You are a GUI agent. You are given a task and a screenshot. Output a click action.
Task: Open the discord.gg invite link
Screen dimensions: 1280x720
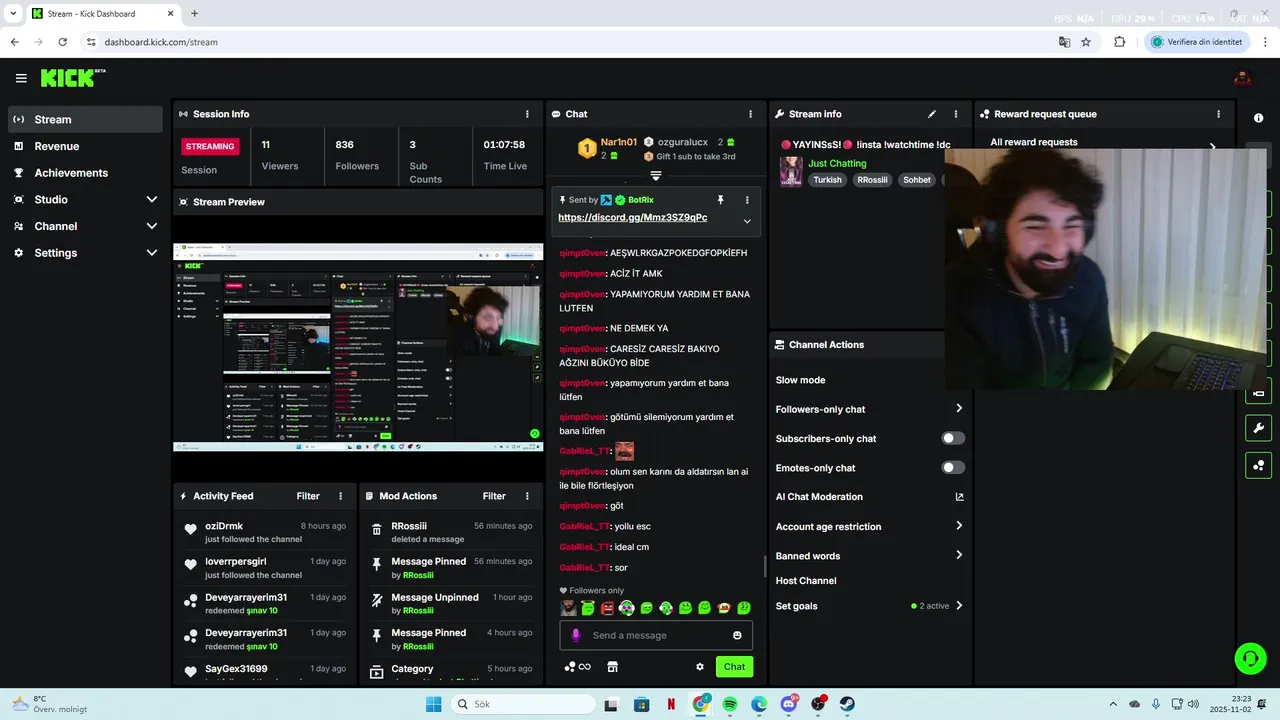tap(632, 218)
